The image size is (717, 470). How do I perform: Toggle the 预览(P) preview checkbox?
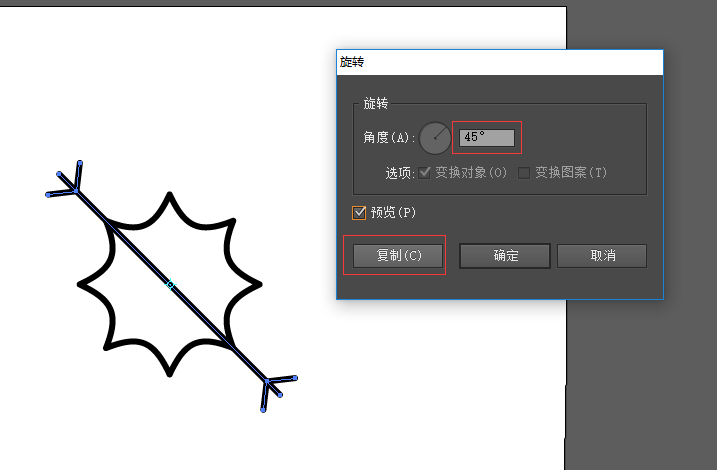(x=359, y=213)
